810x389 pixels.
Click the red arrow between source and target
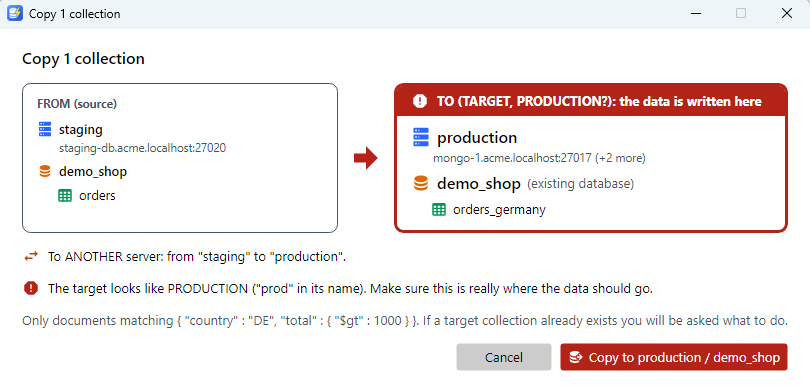[366, 158]
